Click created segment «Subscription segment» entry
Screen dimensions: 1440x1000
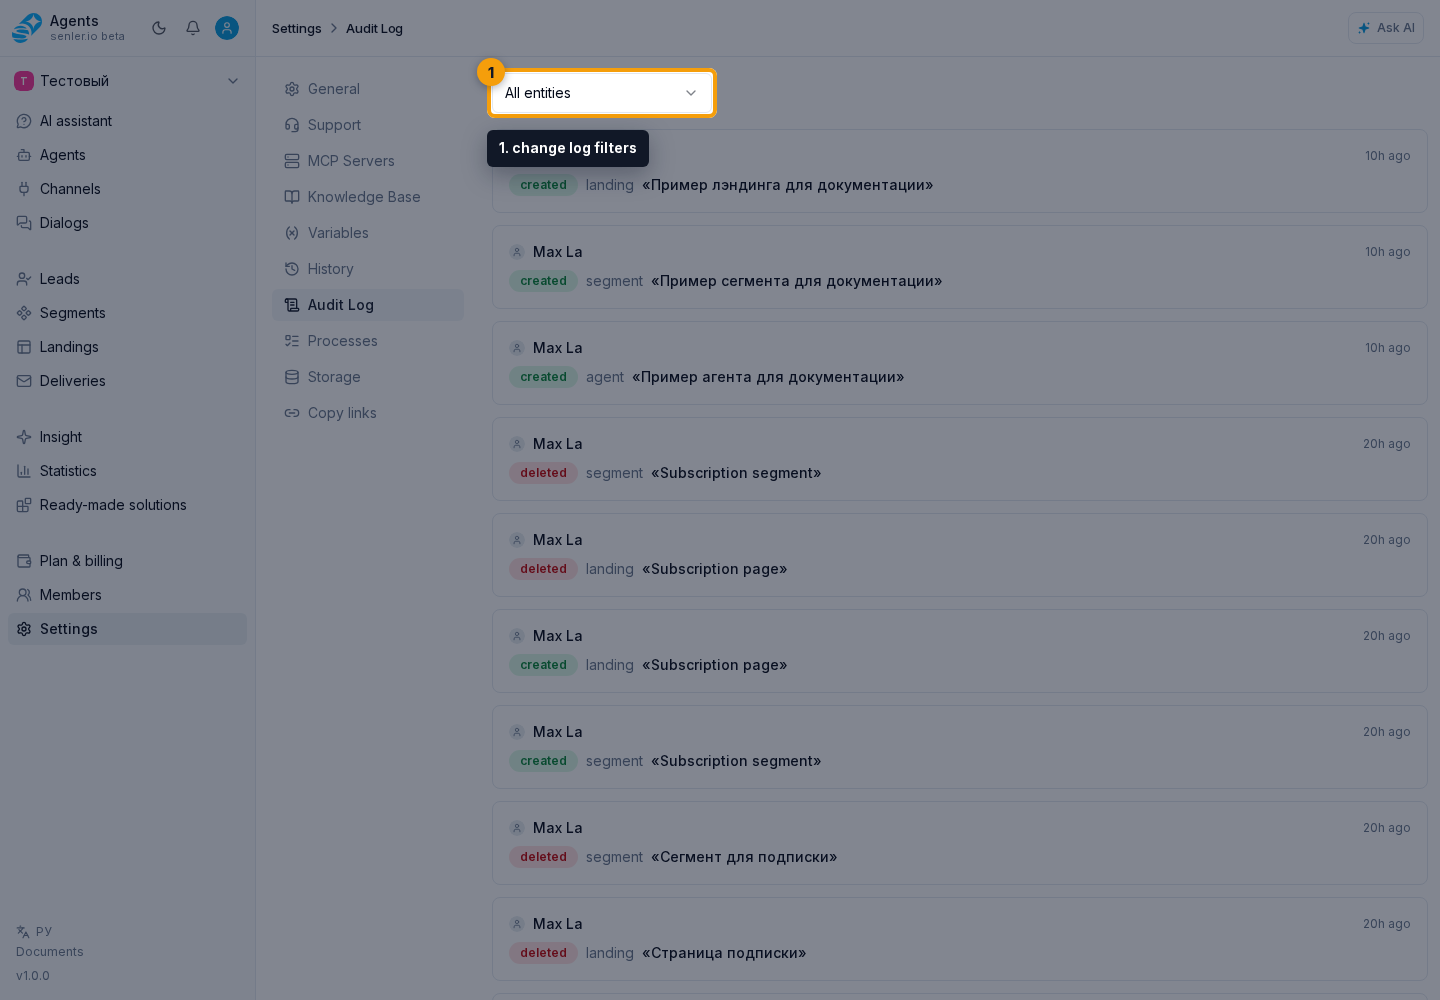point(960,747)
